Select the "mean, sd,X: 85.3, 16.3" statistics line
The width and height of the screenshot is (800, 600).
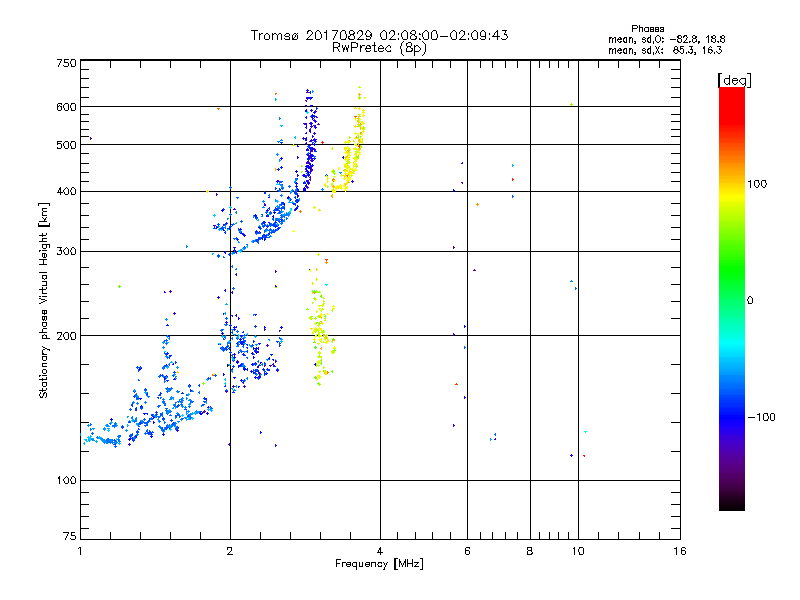tap(665, 50)
